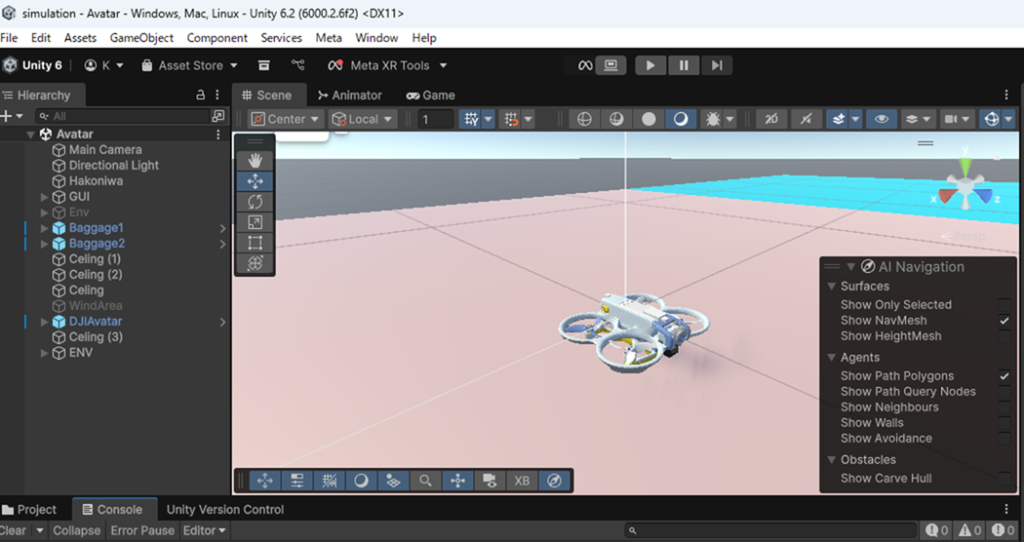Expand the Baggage1 hierarchy item
The width and height of the screenshot is (1024, 542).
[44, 228]
